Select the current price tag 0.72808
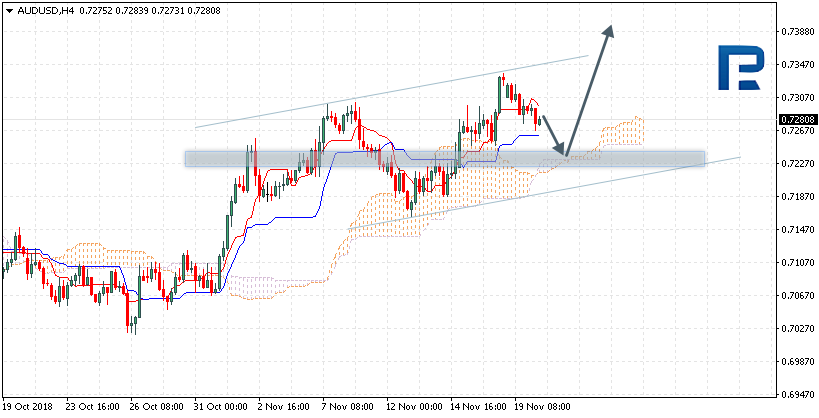This screenshot has width=819, height=418. (796, 120)
